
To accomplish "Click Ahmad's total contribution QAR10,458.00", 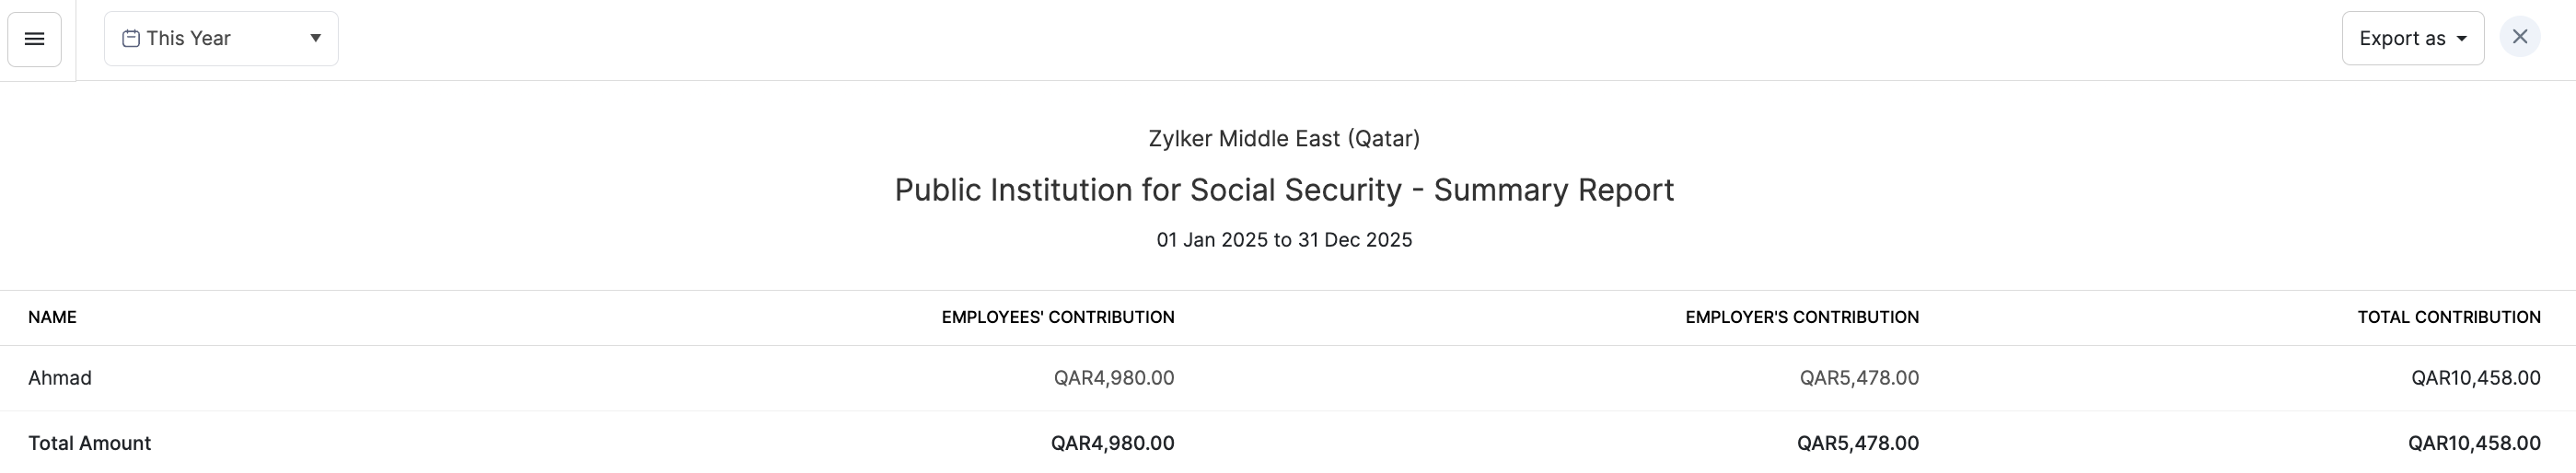I will (2475, 378).
